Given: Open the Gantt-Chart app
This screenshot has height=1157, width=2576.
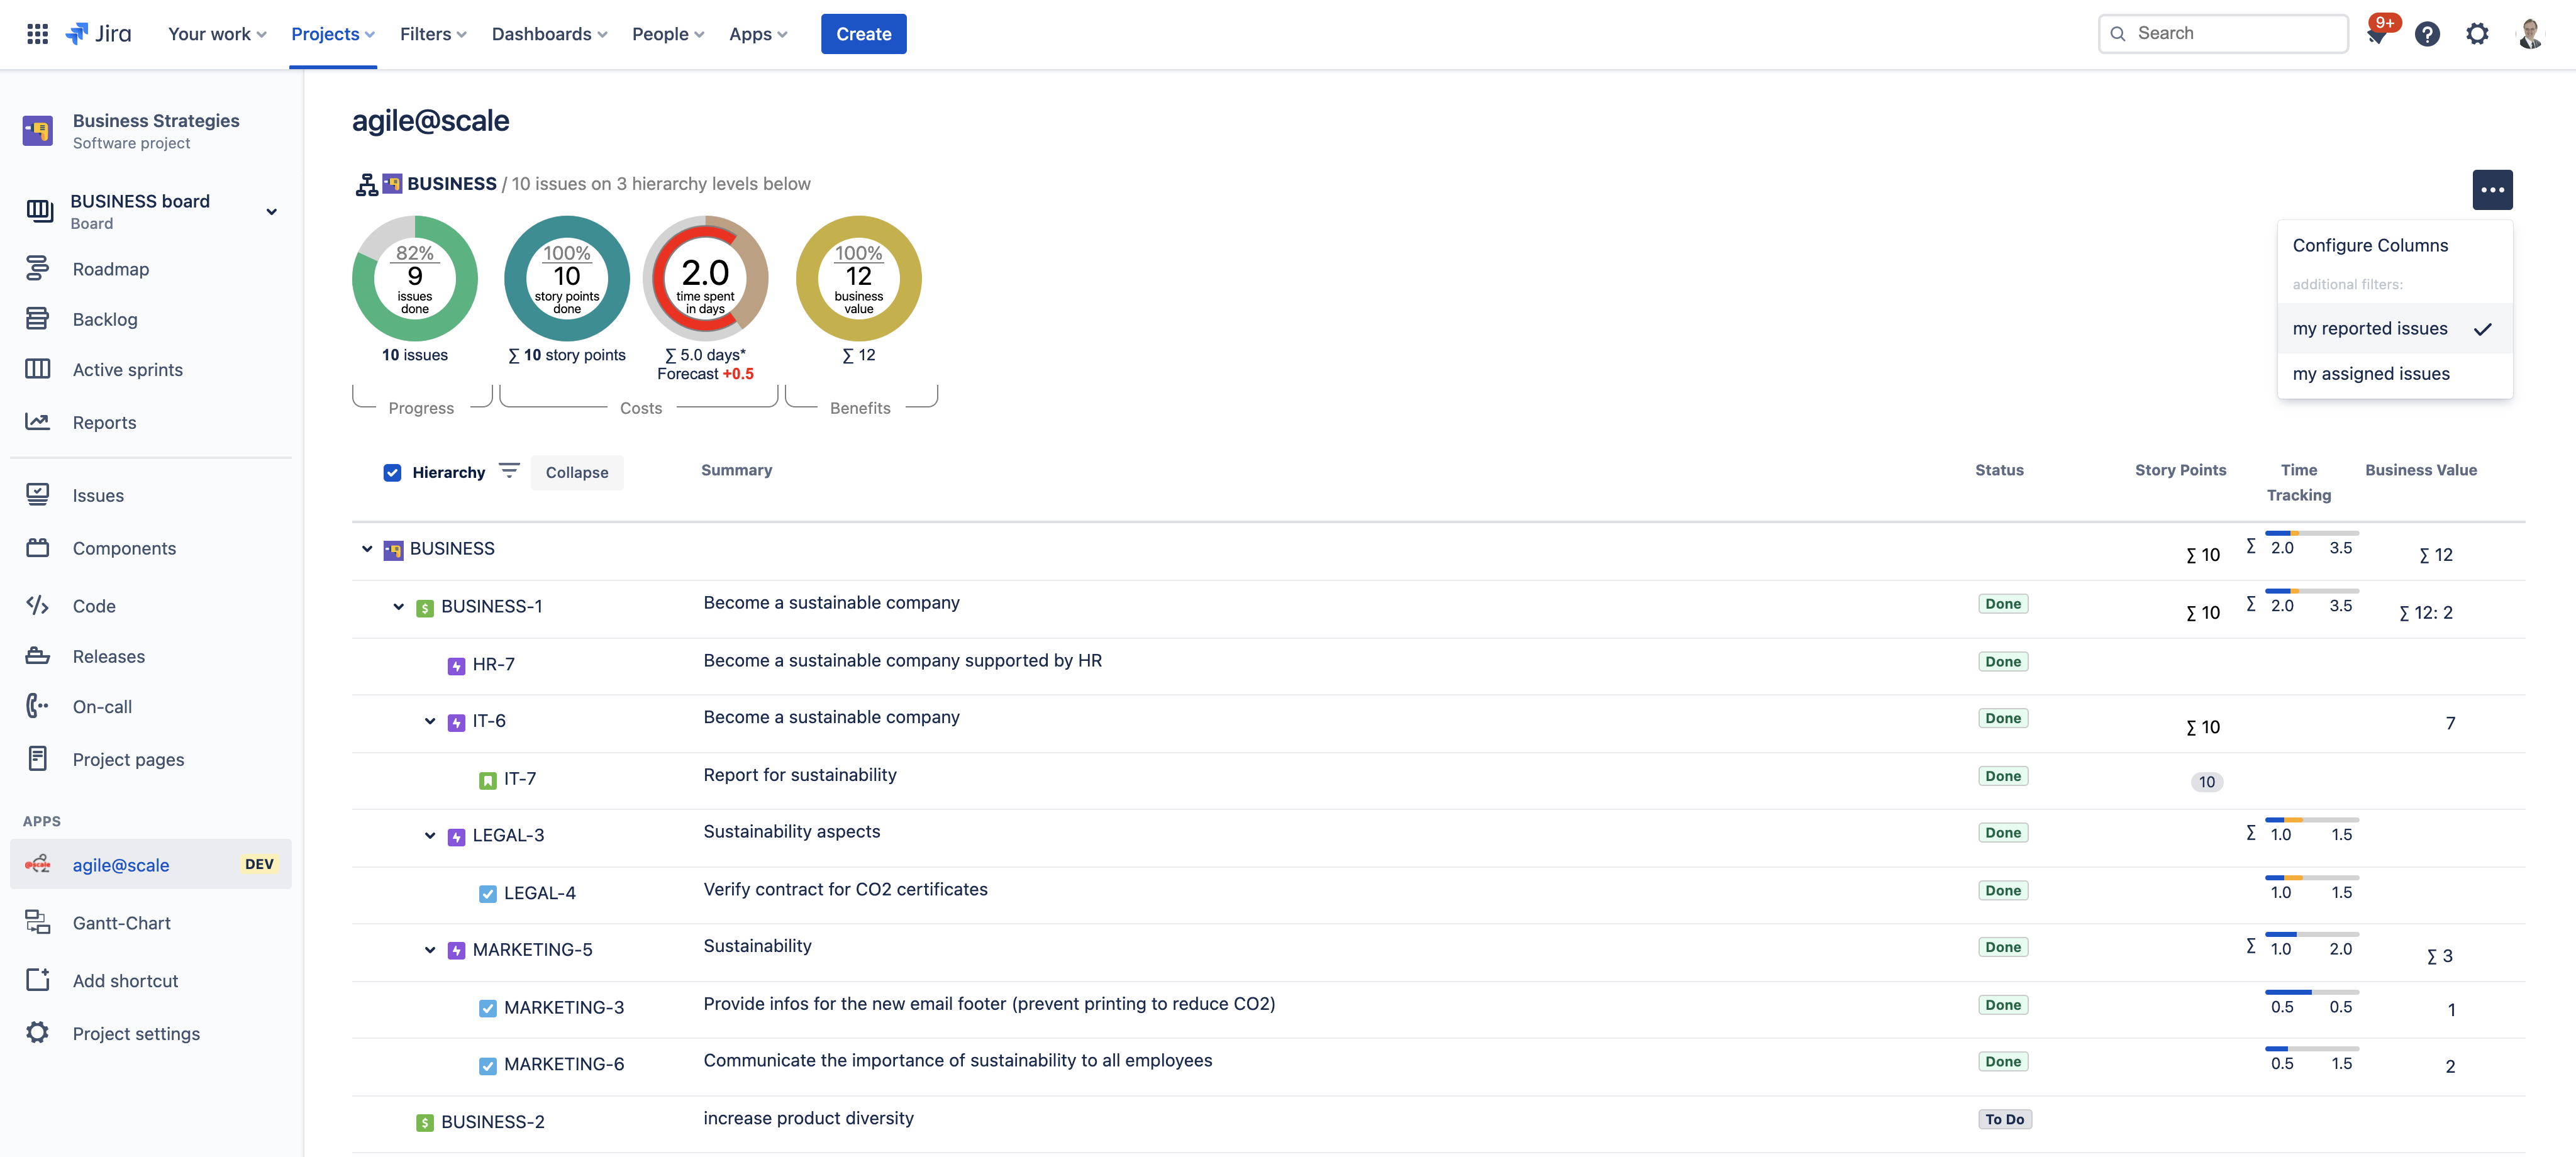Looking at the screenshot, I should tap(121, 922).
